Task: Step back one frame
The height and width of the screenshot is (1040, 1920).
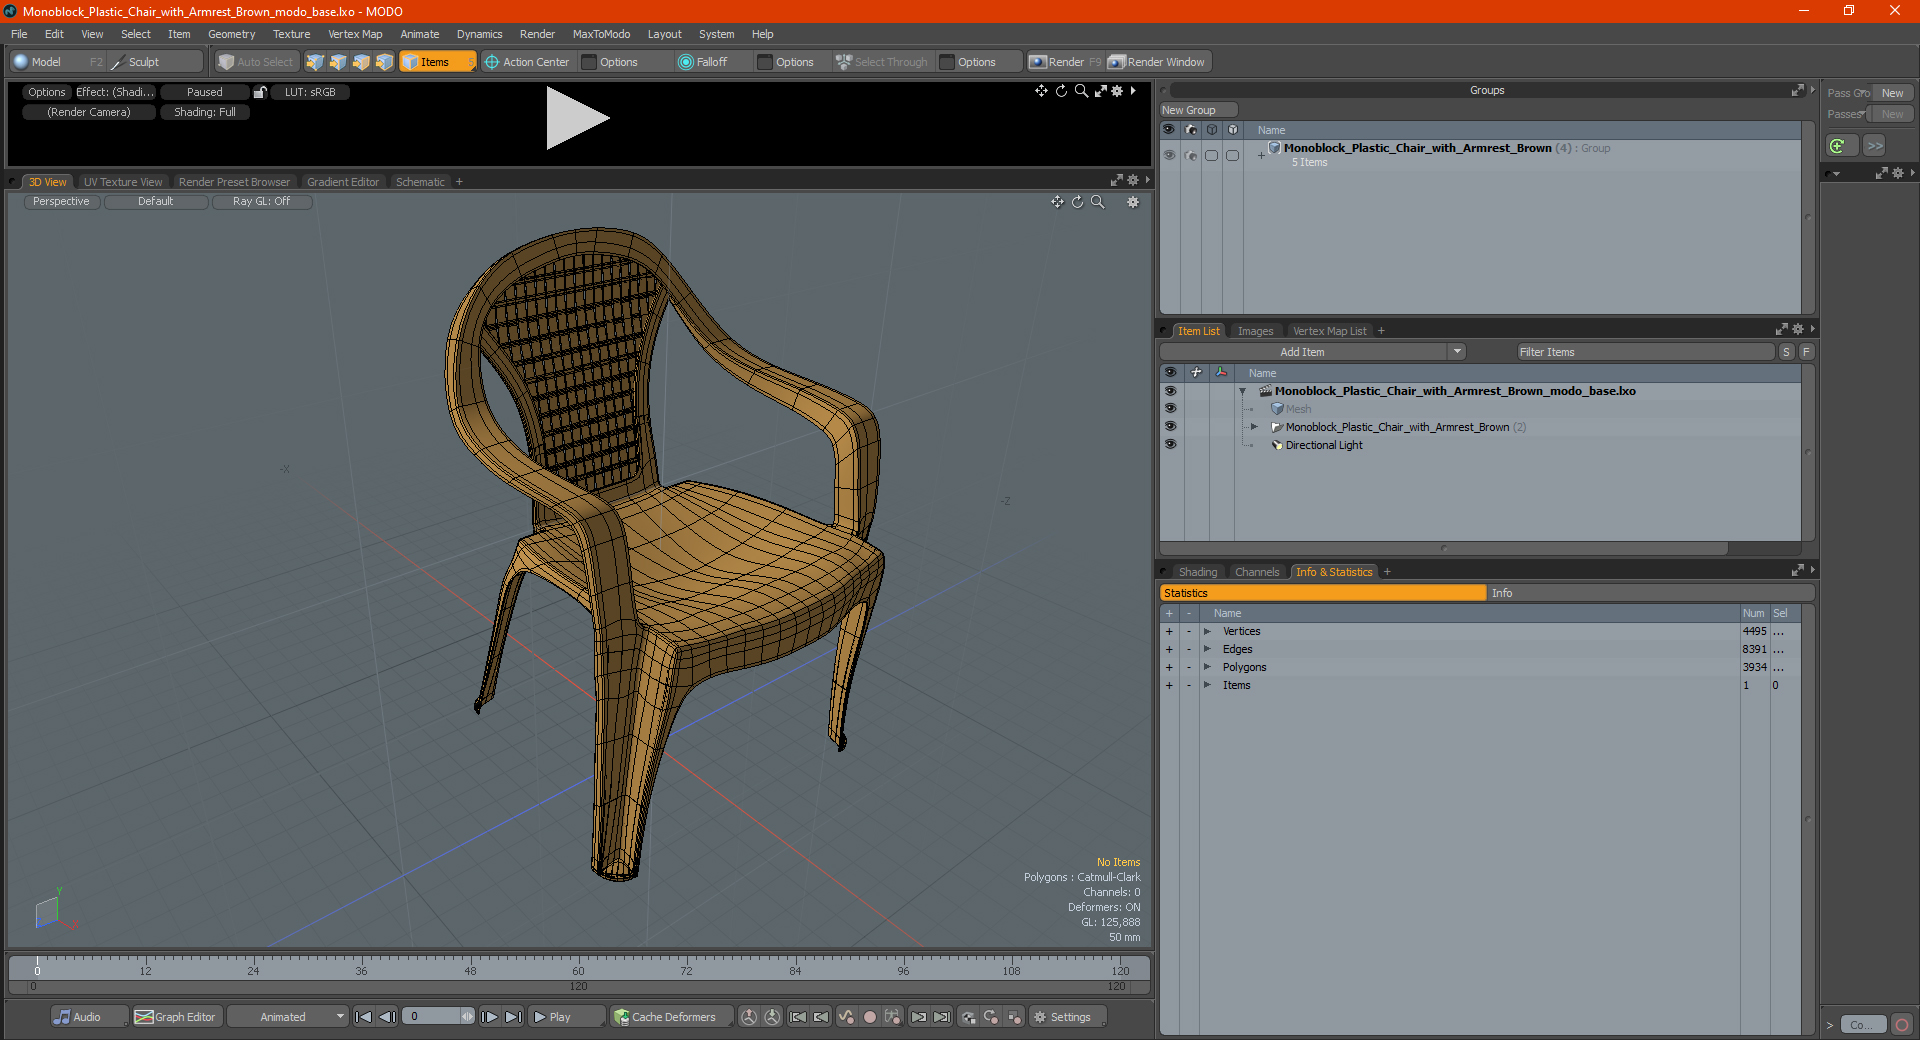Action: (388, 1017)
